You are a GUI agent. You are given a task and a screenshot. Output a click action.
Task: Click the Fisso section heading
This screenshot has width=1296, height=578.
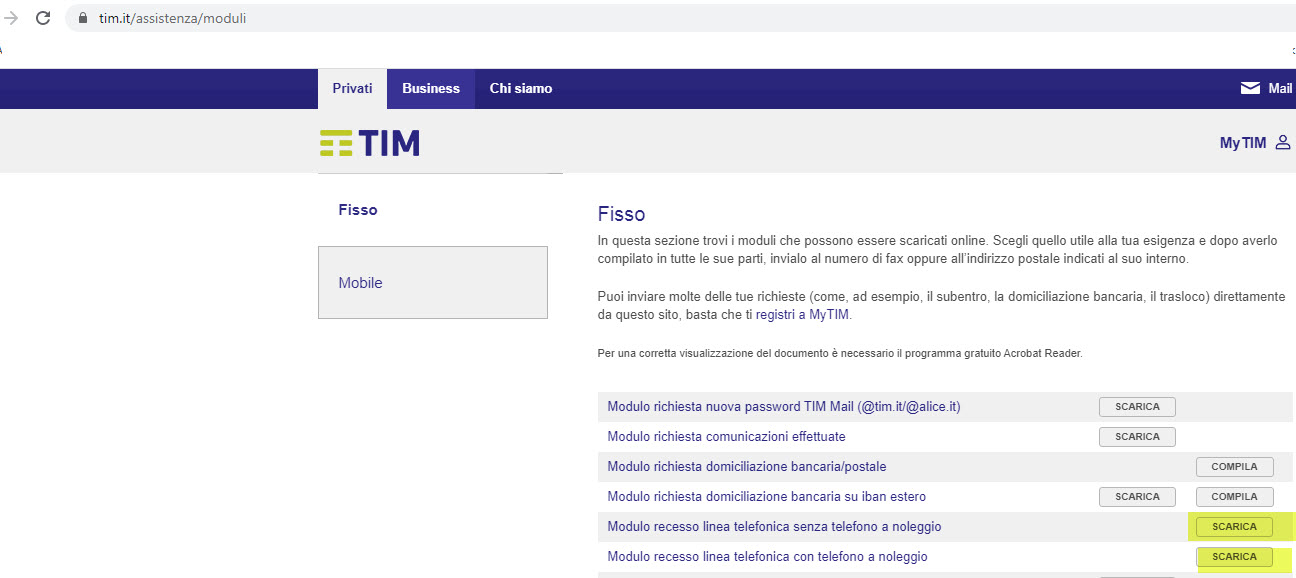[x=621, y=214]
